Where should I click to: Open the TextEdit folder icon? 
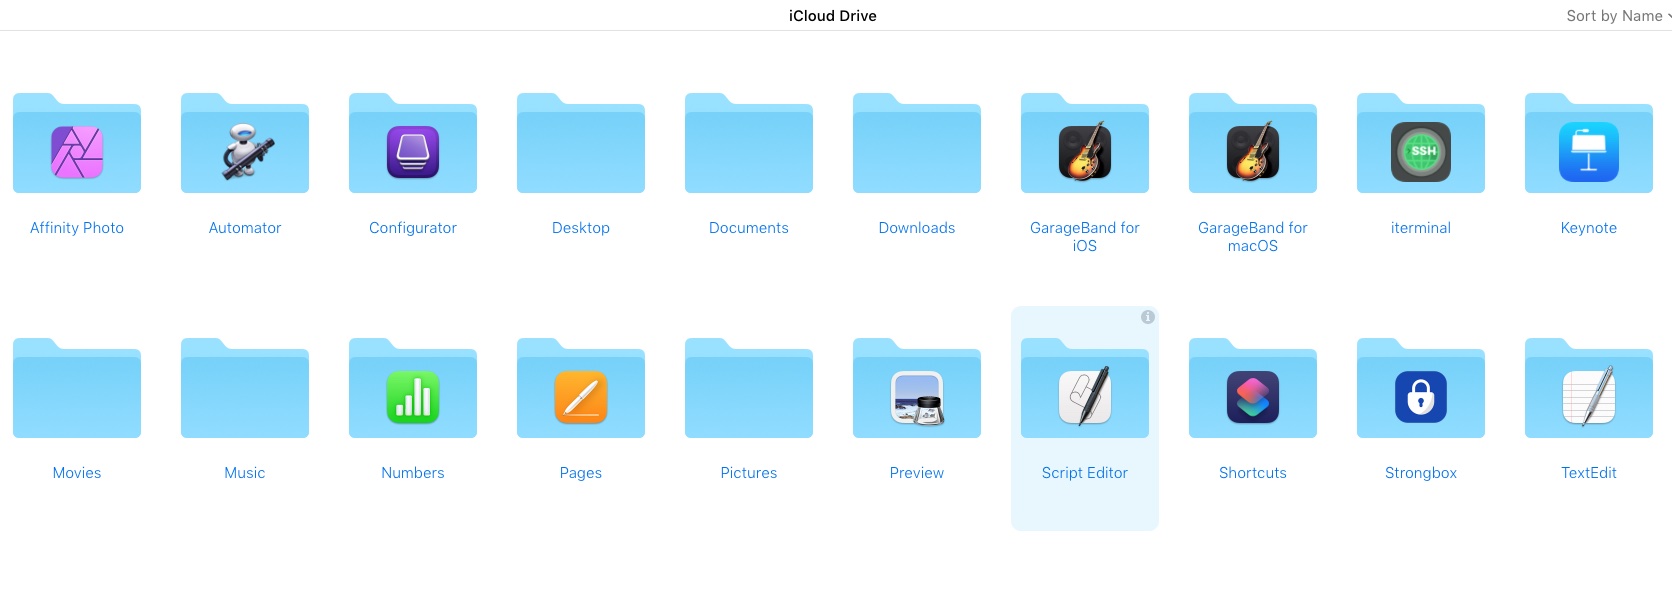pos(1589,388)
